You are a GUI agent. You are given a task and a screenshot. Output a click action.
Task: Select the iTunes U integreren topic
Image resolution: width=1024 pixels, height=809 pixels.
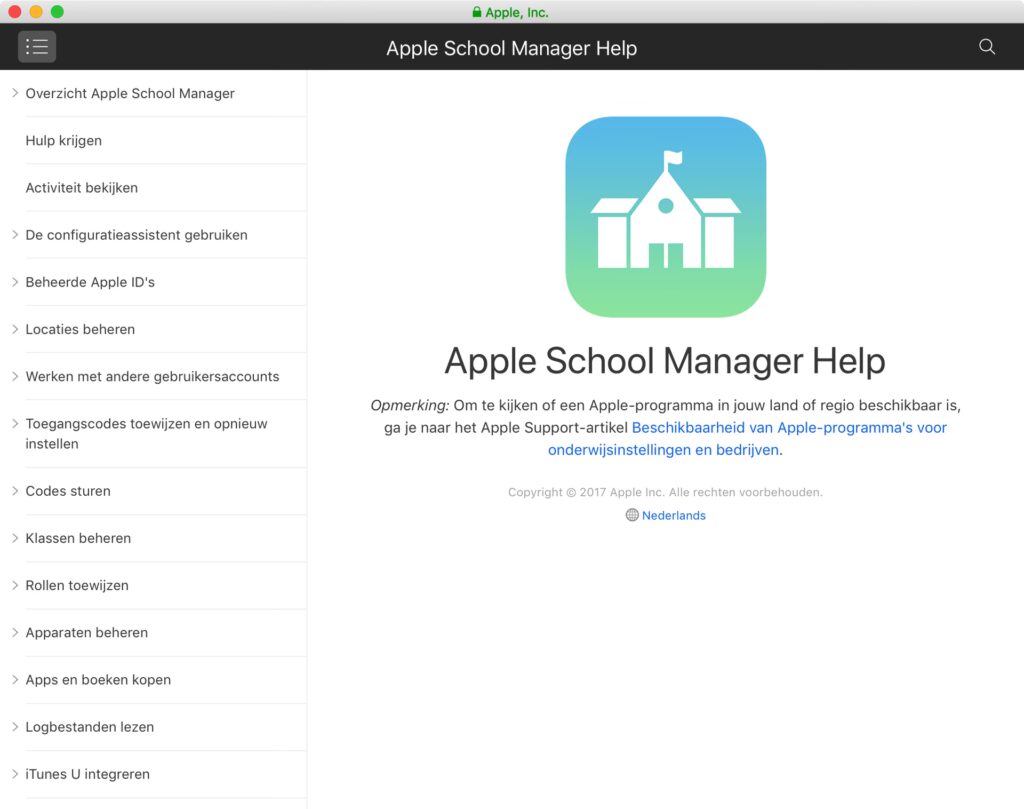coord(87,774)
